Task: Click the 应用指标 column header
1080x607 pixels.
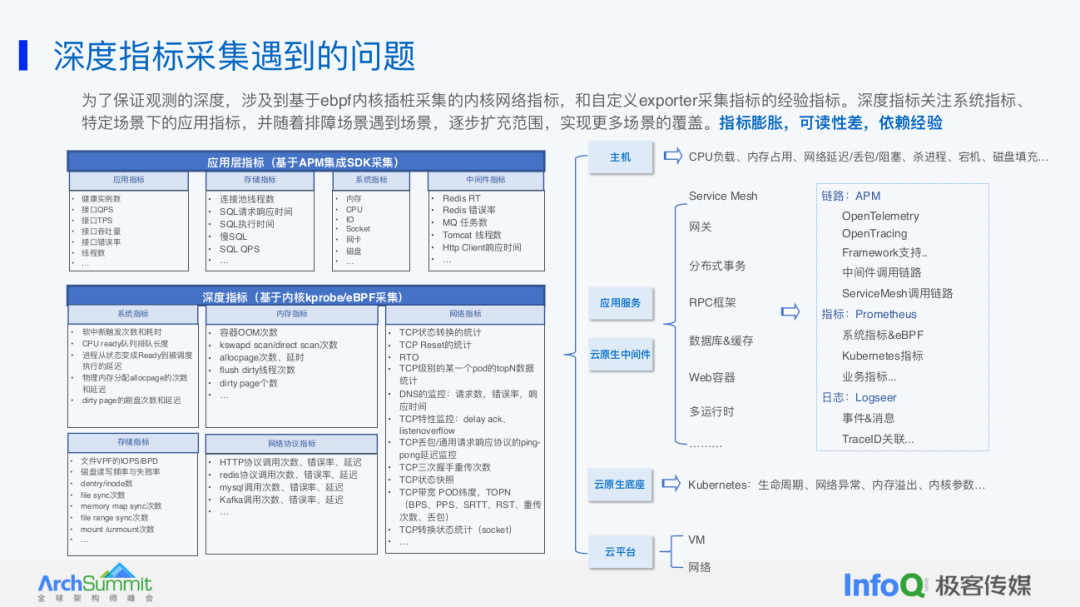Action: (129, 180)
